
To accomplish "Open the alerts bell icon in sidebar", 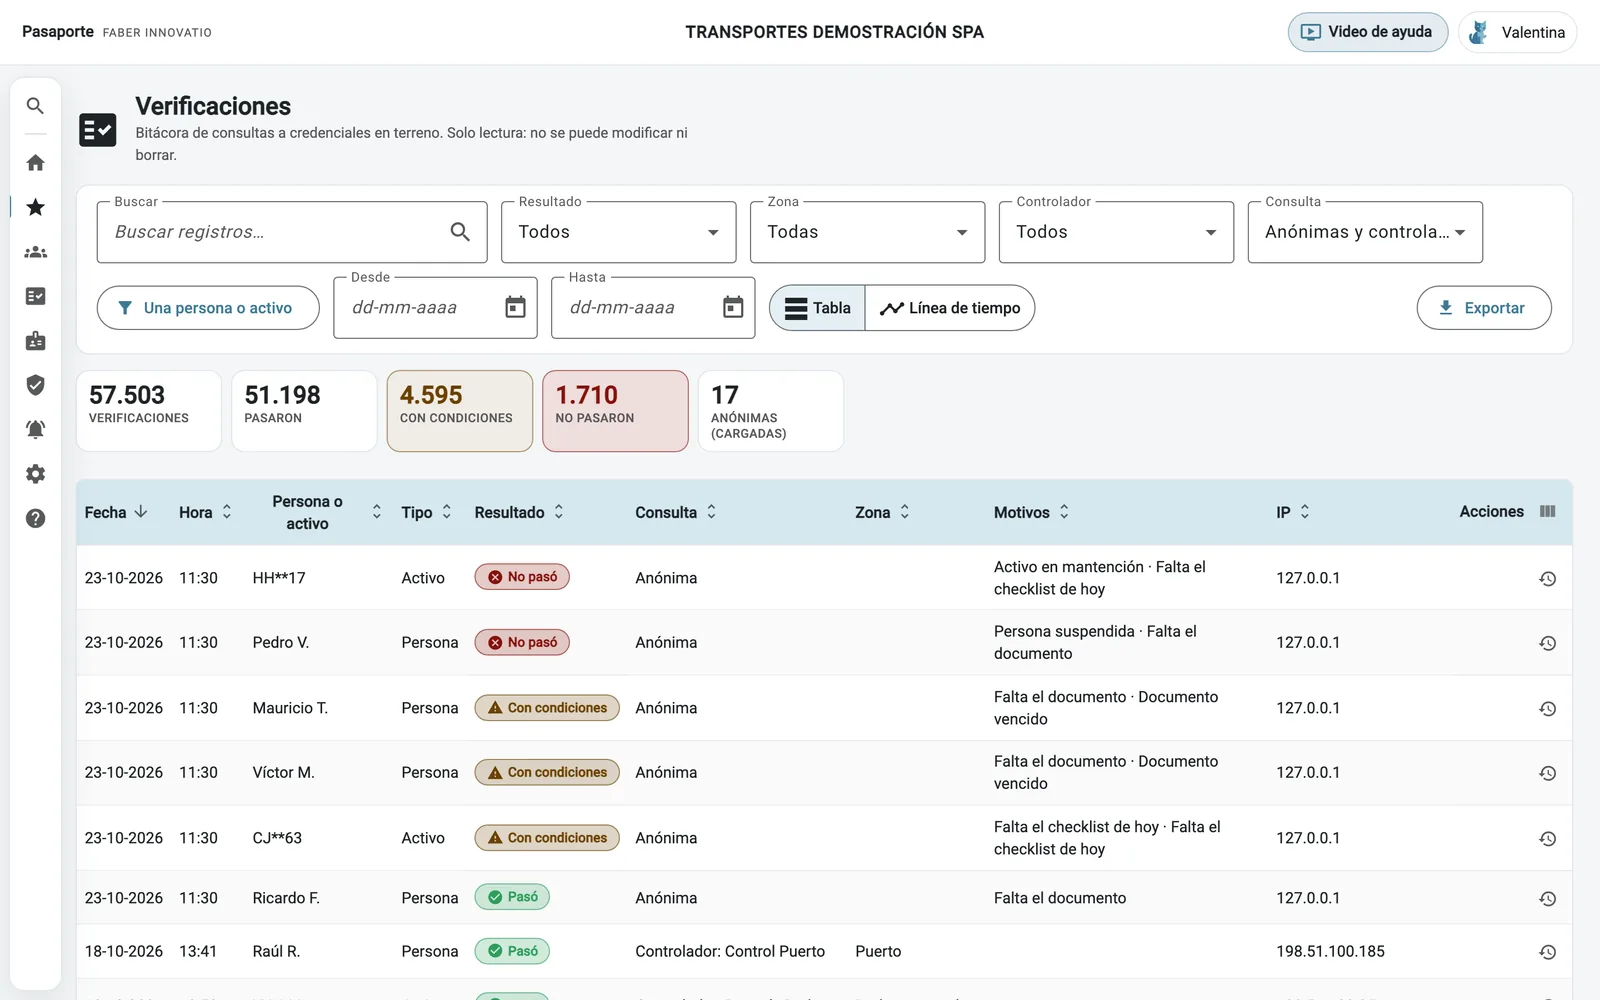I will point(35,429).
